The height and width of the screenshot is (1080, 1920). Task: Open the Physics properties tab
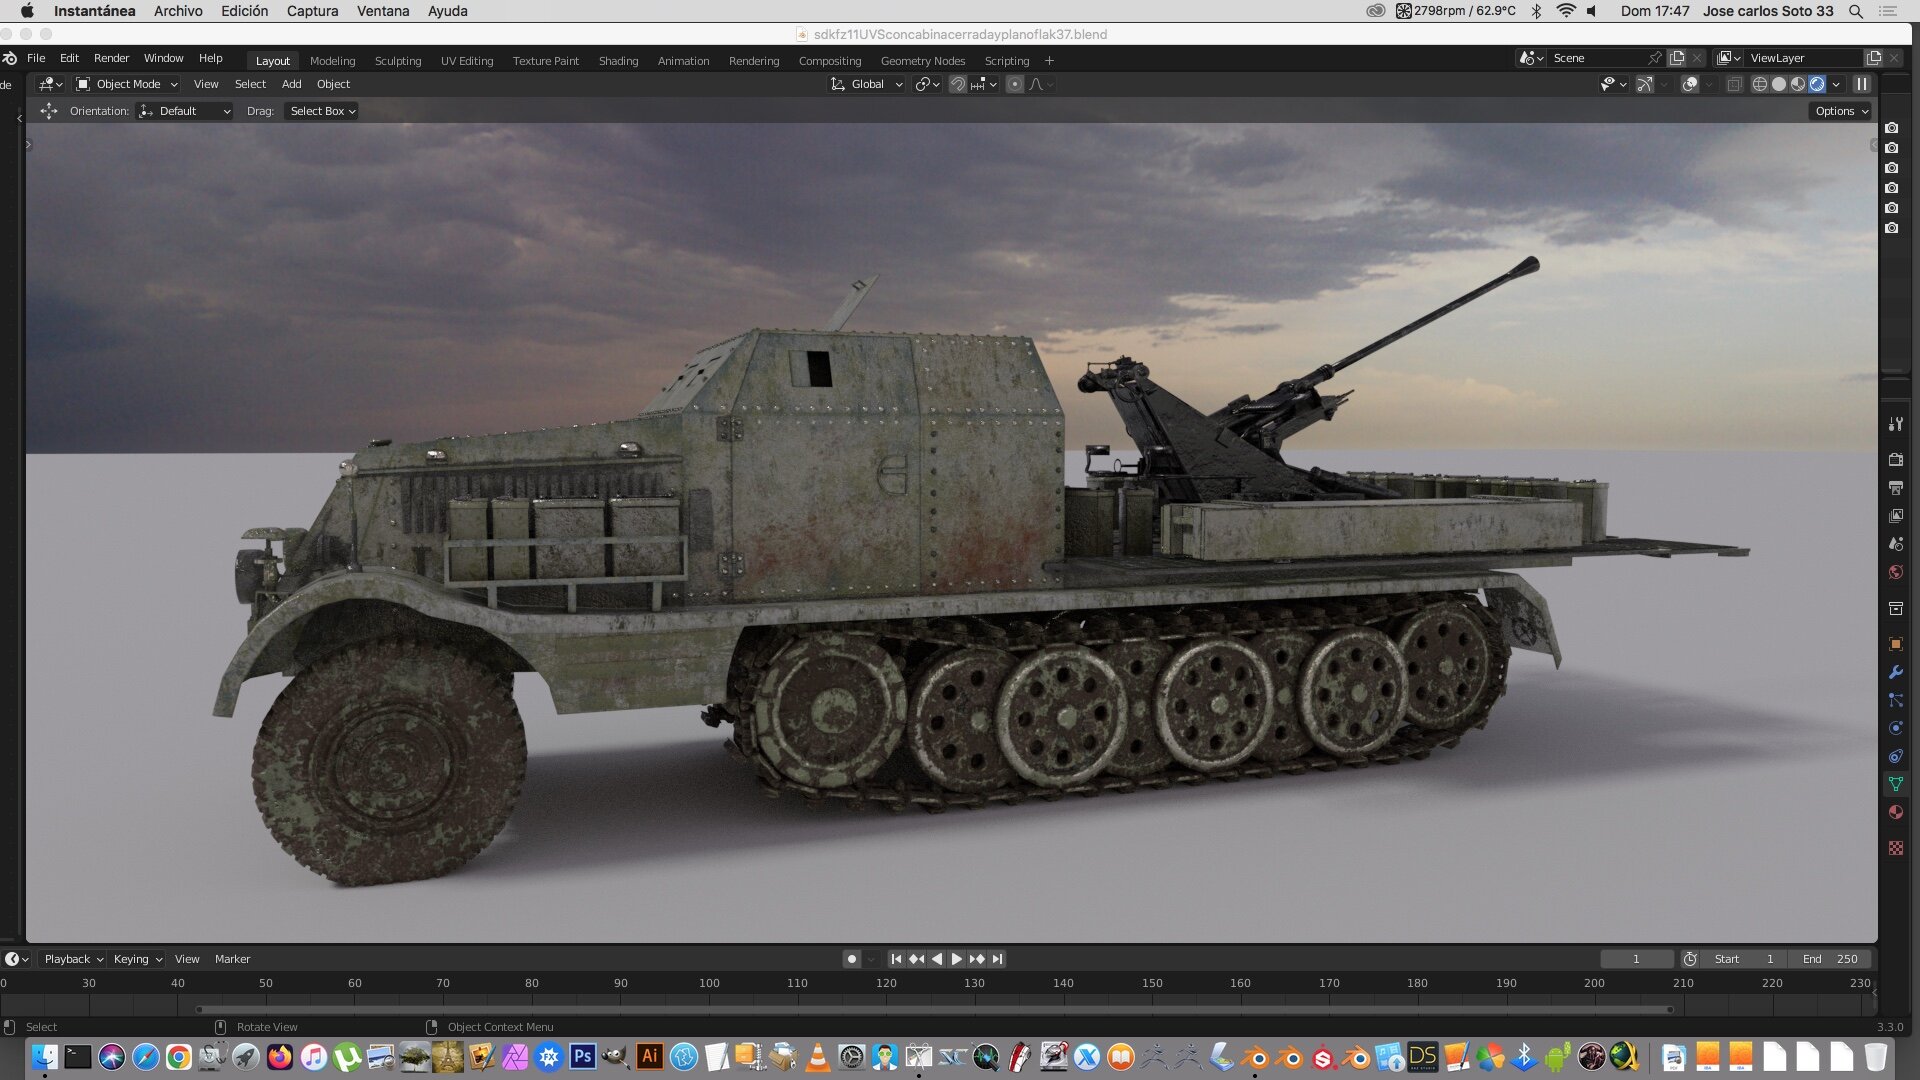[1895, 728]
